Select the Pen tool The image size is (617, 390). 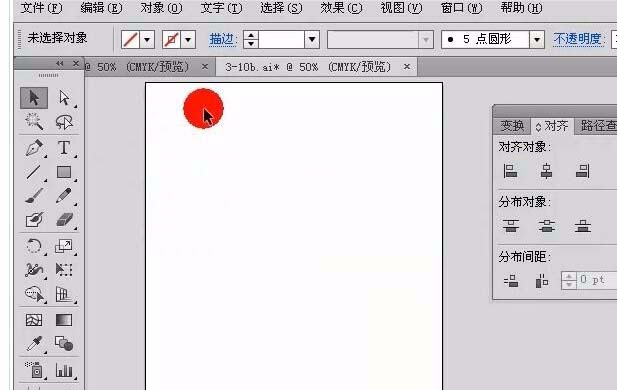pyautogui.click(x=34, y=148)
